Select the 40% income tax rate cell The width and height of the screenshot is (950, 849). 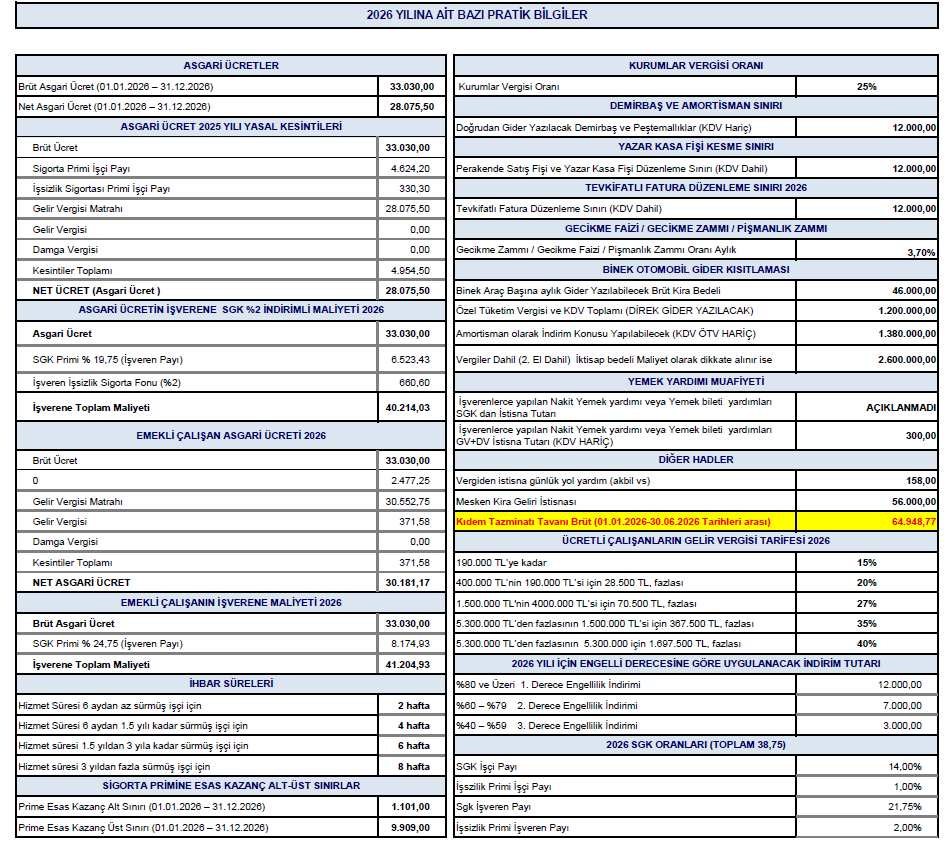pyautogui.click(x=866, y=644)
